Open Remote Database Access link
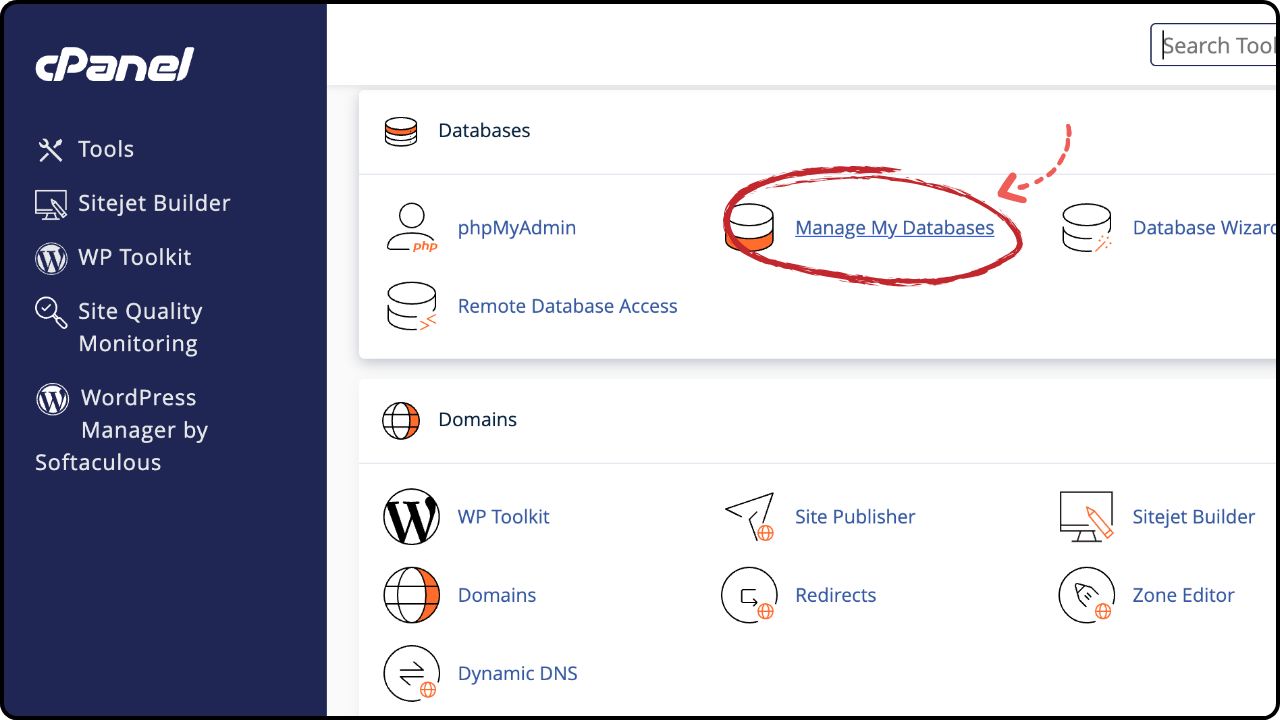The height and width of the screenshot is (720, 1280). [x=568, y=306]
